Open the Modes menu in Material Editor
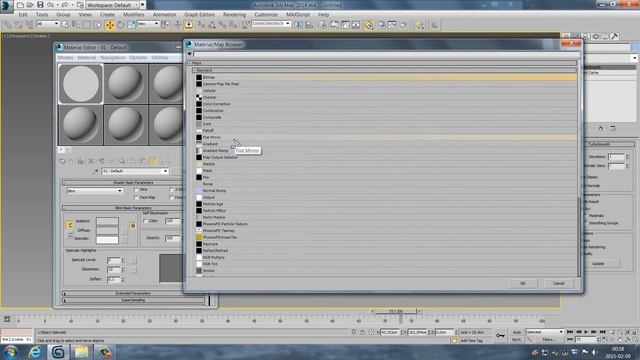Screen dimensions: 640x360 pyautogui.click(x=65, y=58)
